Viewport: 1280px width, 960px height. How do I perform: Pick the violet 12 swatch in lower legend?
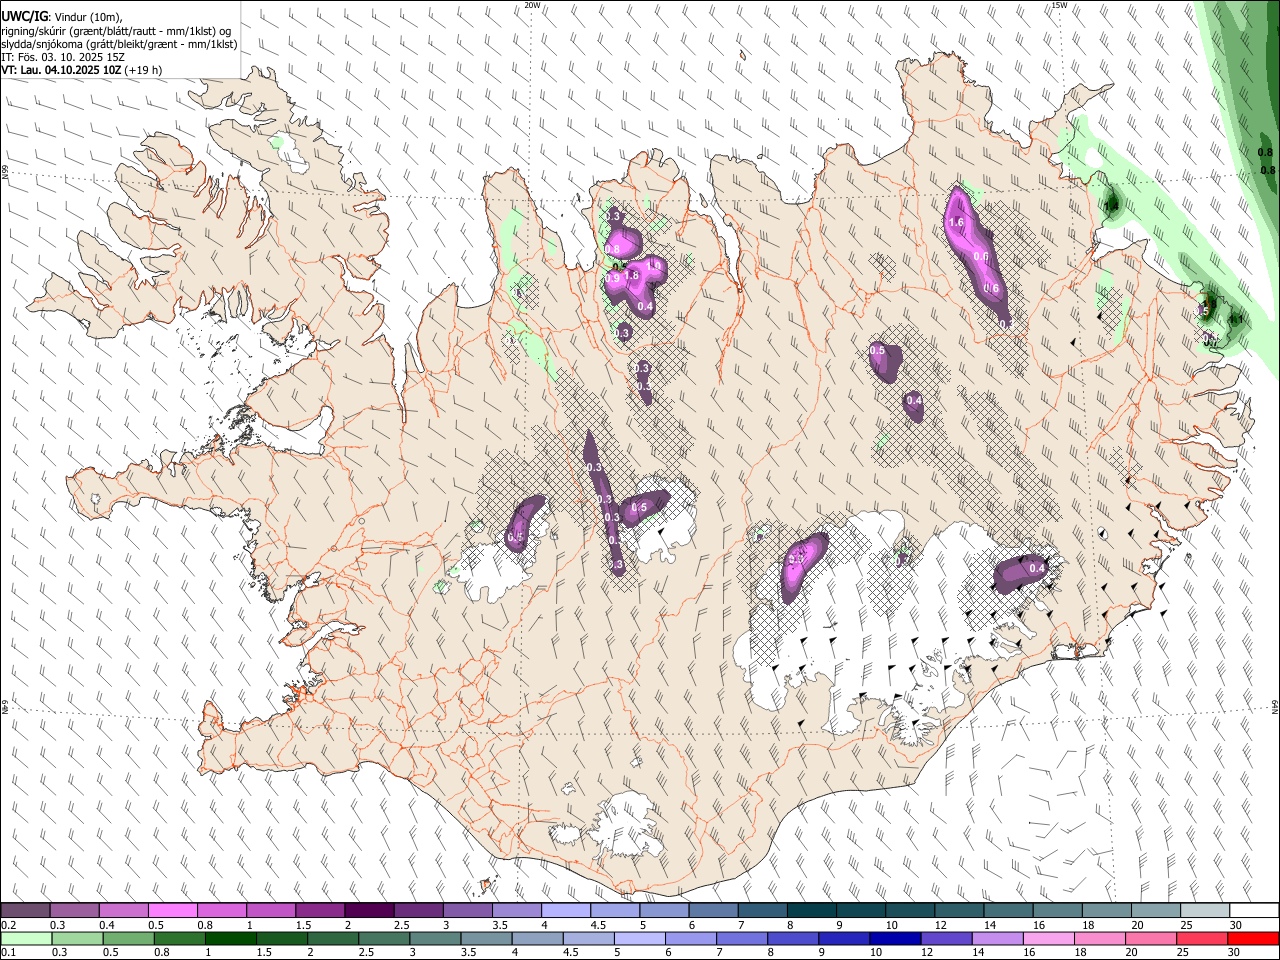(x=947, y=938)
